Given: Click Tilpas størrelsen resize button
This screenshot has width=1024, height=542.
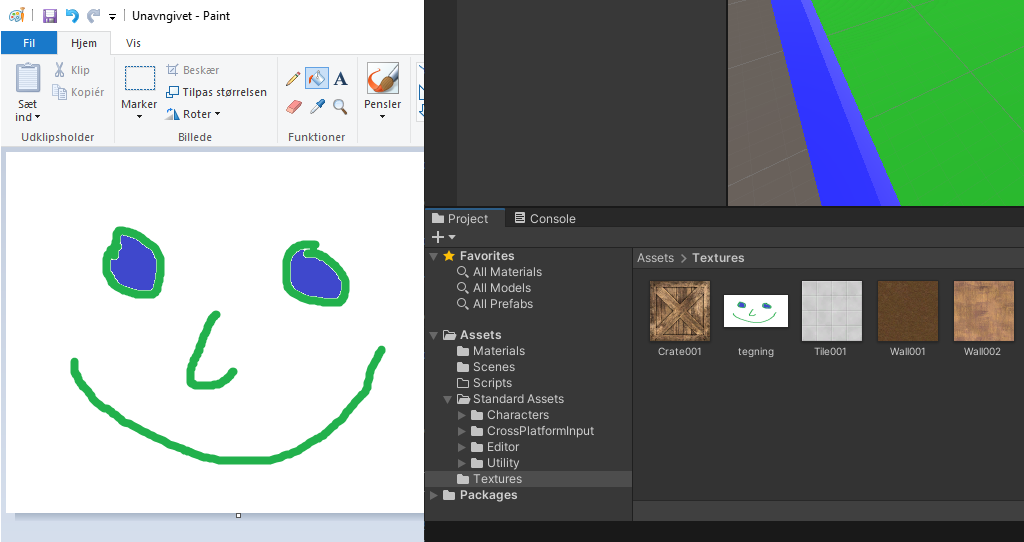Looking at the screenshot, I should (x=216, y=92).
